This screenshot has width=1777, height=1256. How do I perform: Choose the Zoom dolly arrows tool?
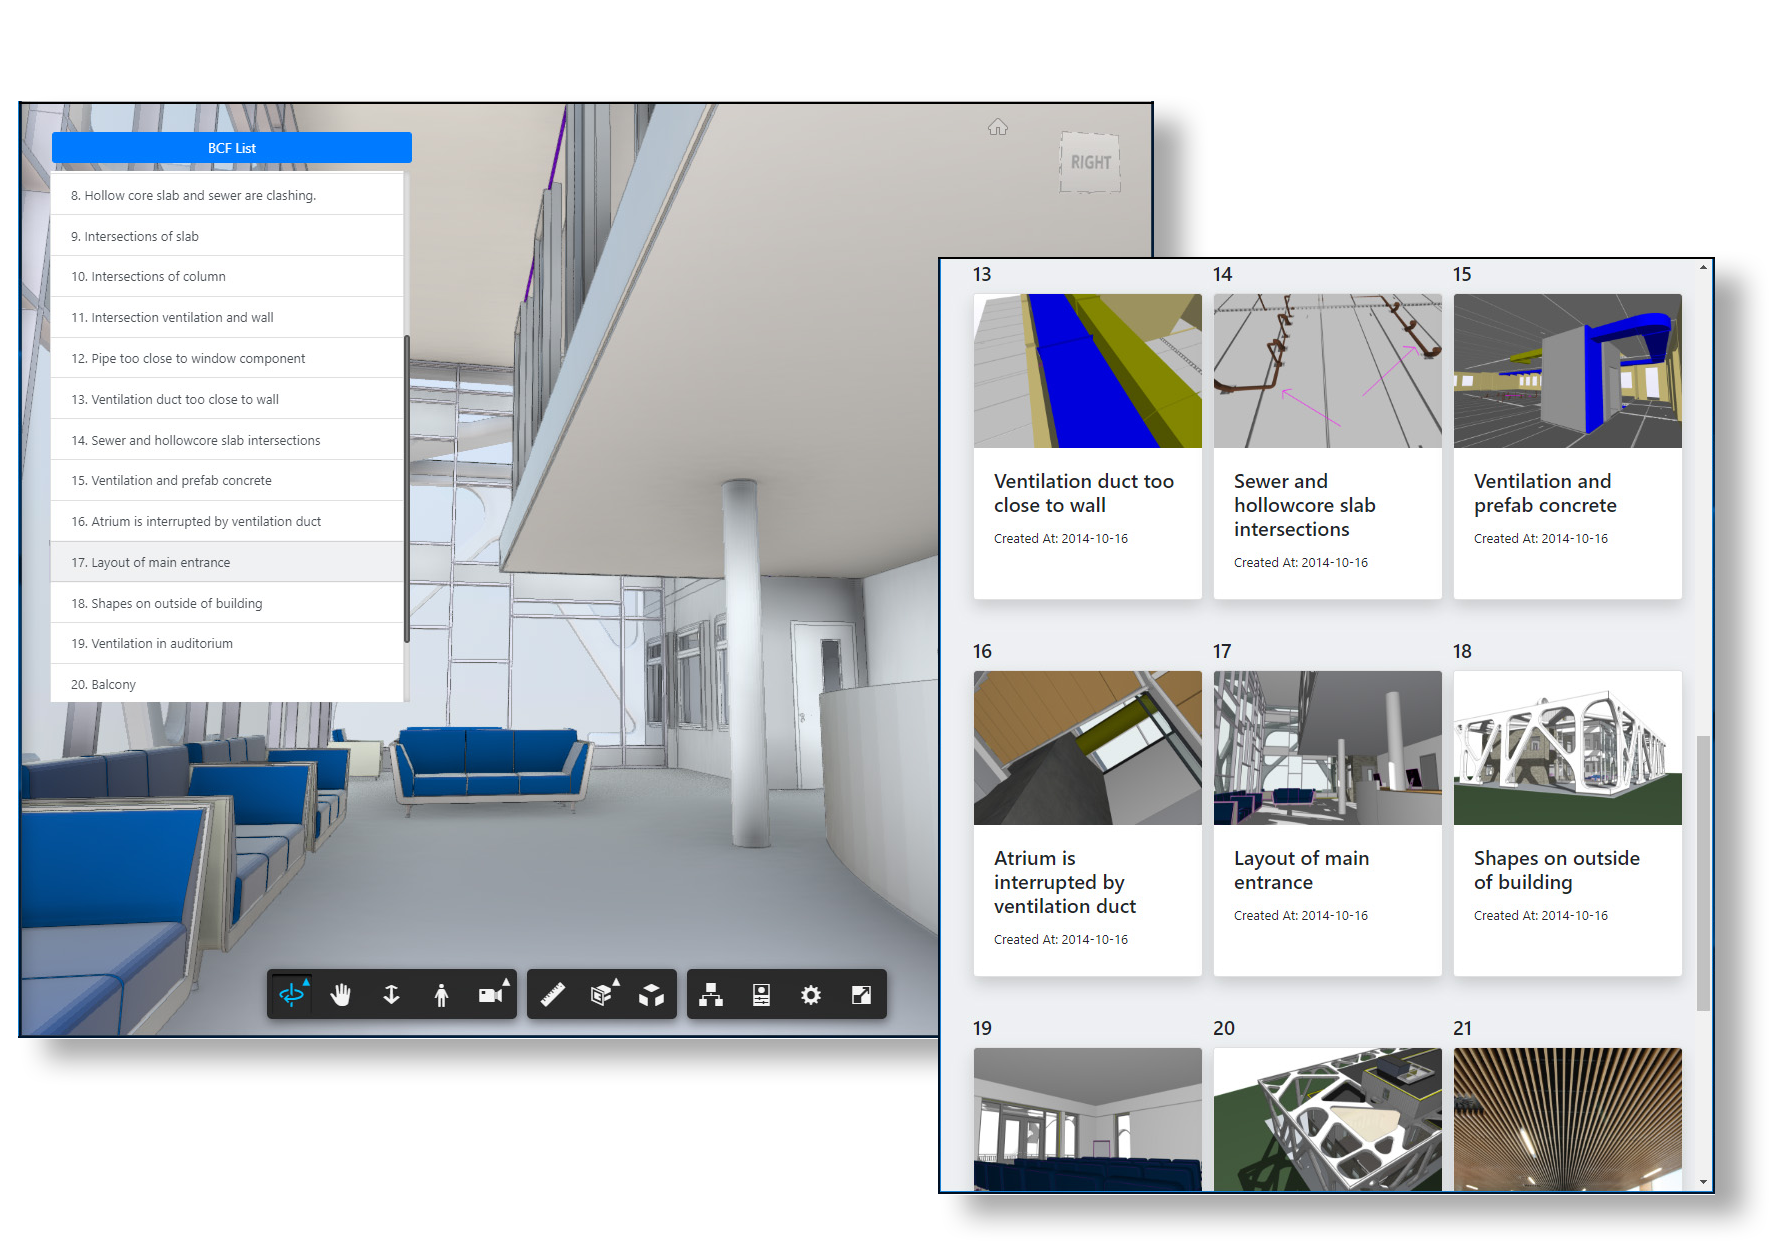tap(391, 994)
